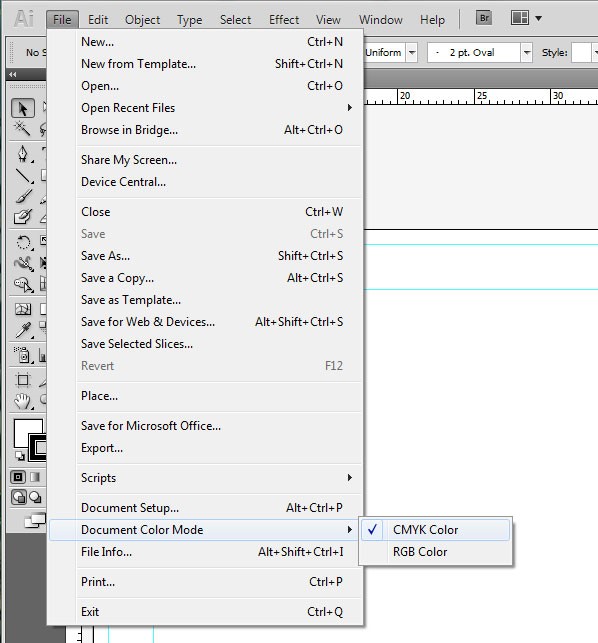
Task: Select the Paintbrush tool
Action: pyautogui.click(x=24, y=196)
